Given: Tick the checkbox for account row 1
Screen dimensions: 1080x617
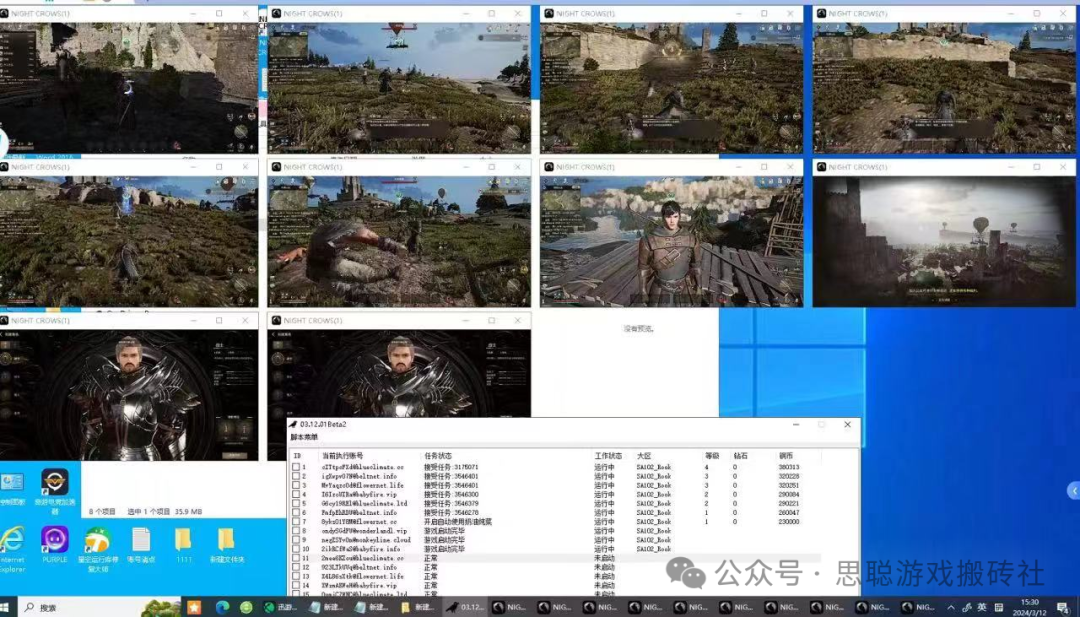Looking at the screenshot, I should [x=296, y=467].
